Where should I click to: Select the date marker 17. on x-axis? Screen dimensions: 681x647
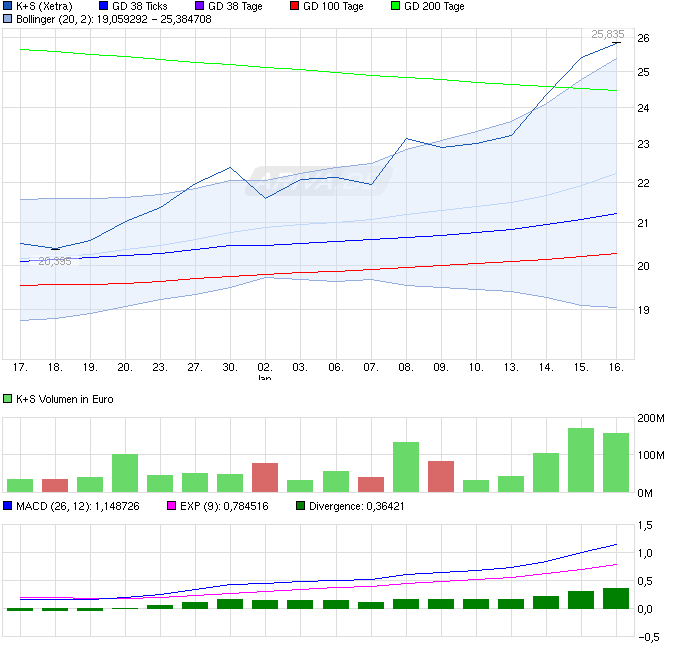(19, 367)
